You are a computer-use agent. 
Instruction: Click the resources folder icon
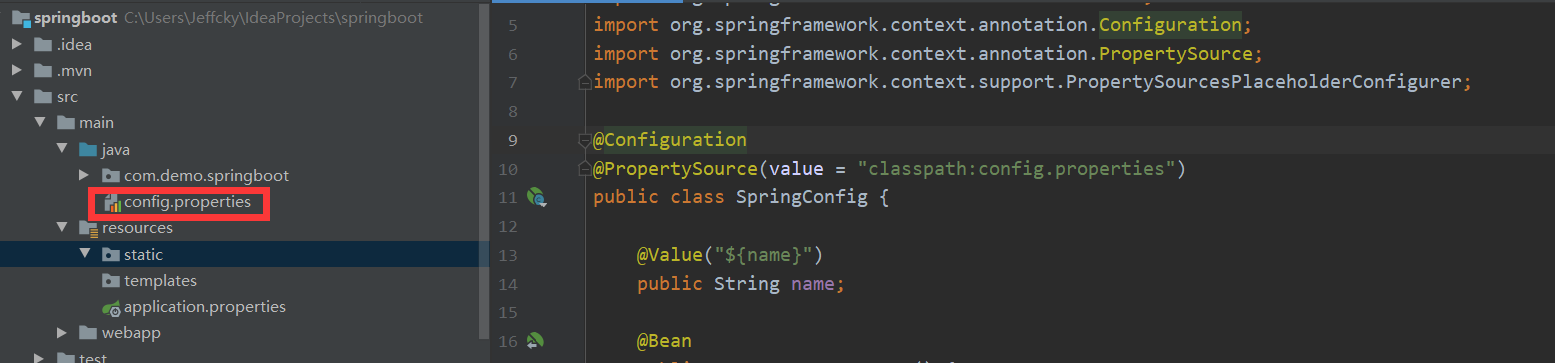(x=88, y=228)
